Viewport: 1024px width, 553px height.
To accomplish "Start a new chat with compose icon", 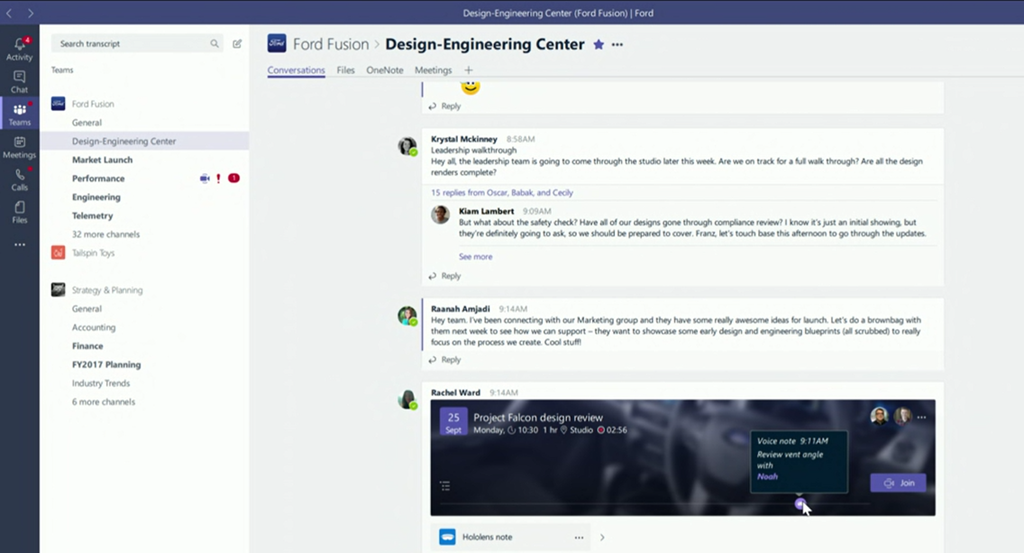I will click(x=237, y=44).
